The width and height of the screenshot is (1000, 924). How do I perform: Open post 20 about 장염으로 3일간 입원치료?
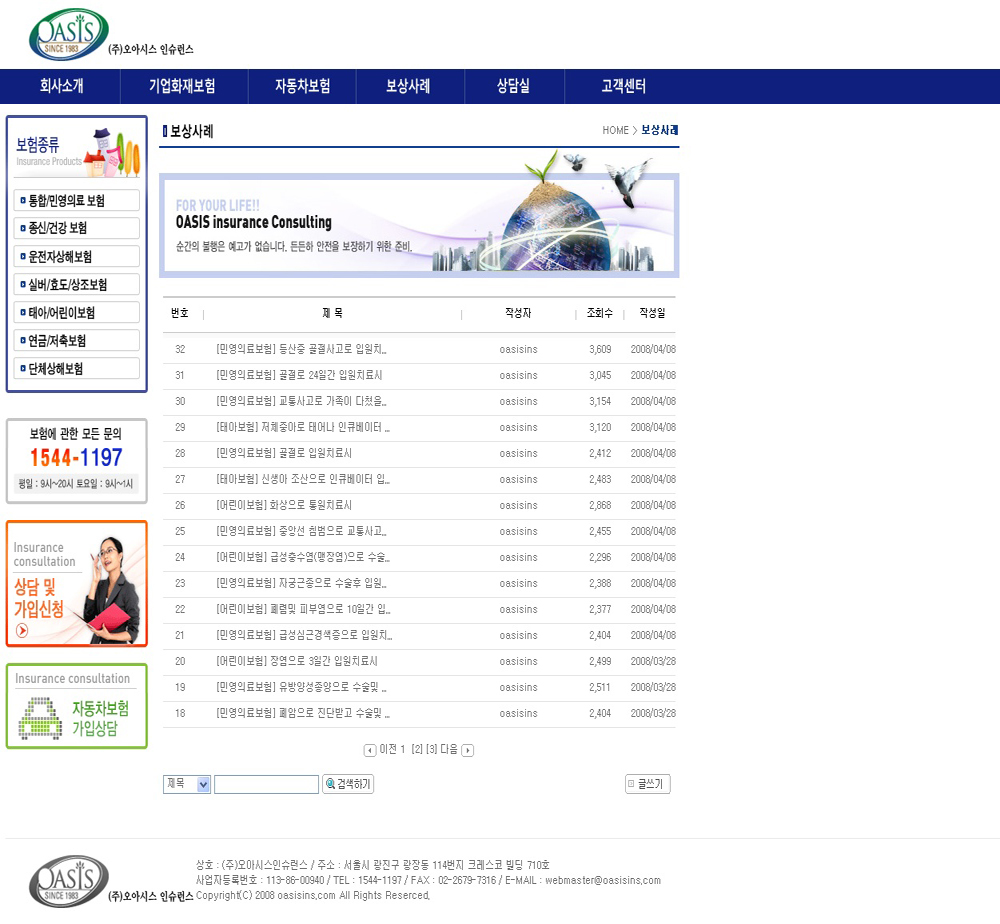pos(297,661)
